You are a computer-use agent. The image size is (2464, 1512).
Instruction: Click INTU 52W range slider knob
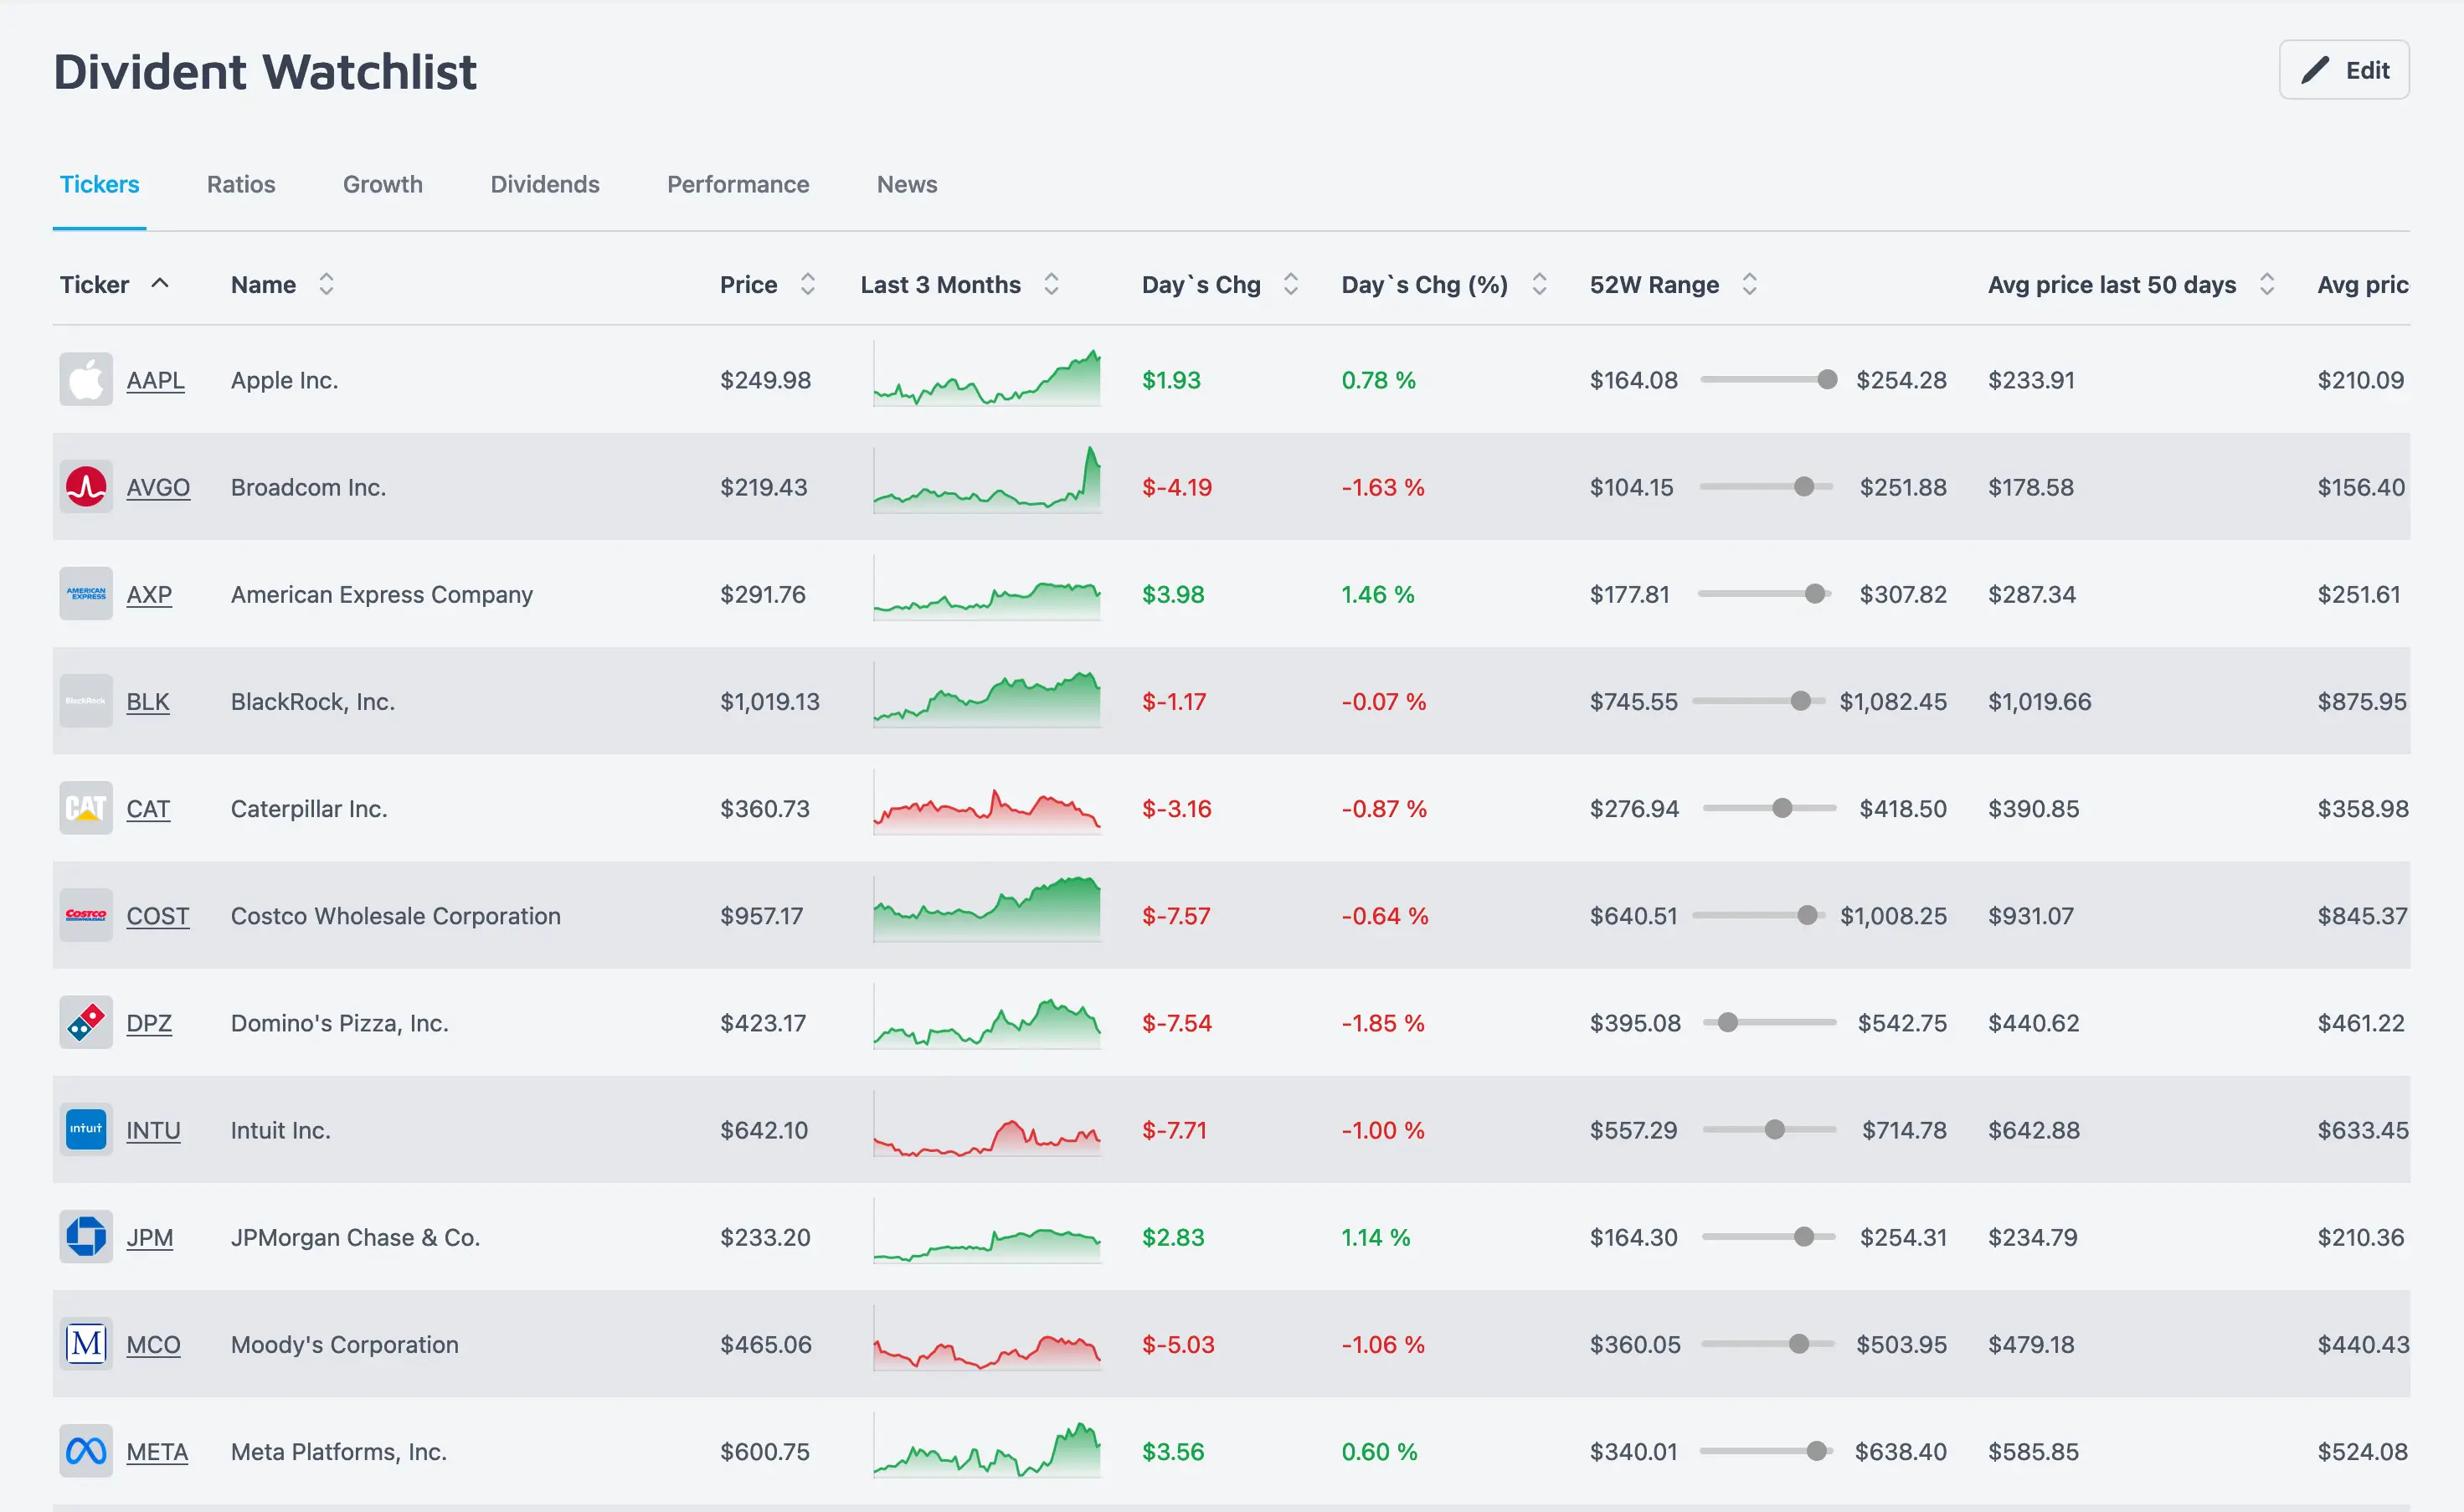click(x=1775, y=1129)
